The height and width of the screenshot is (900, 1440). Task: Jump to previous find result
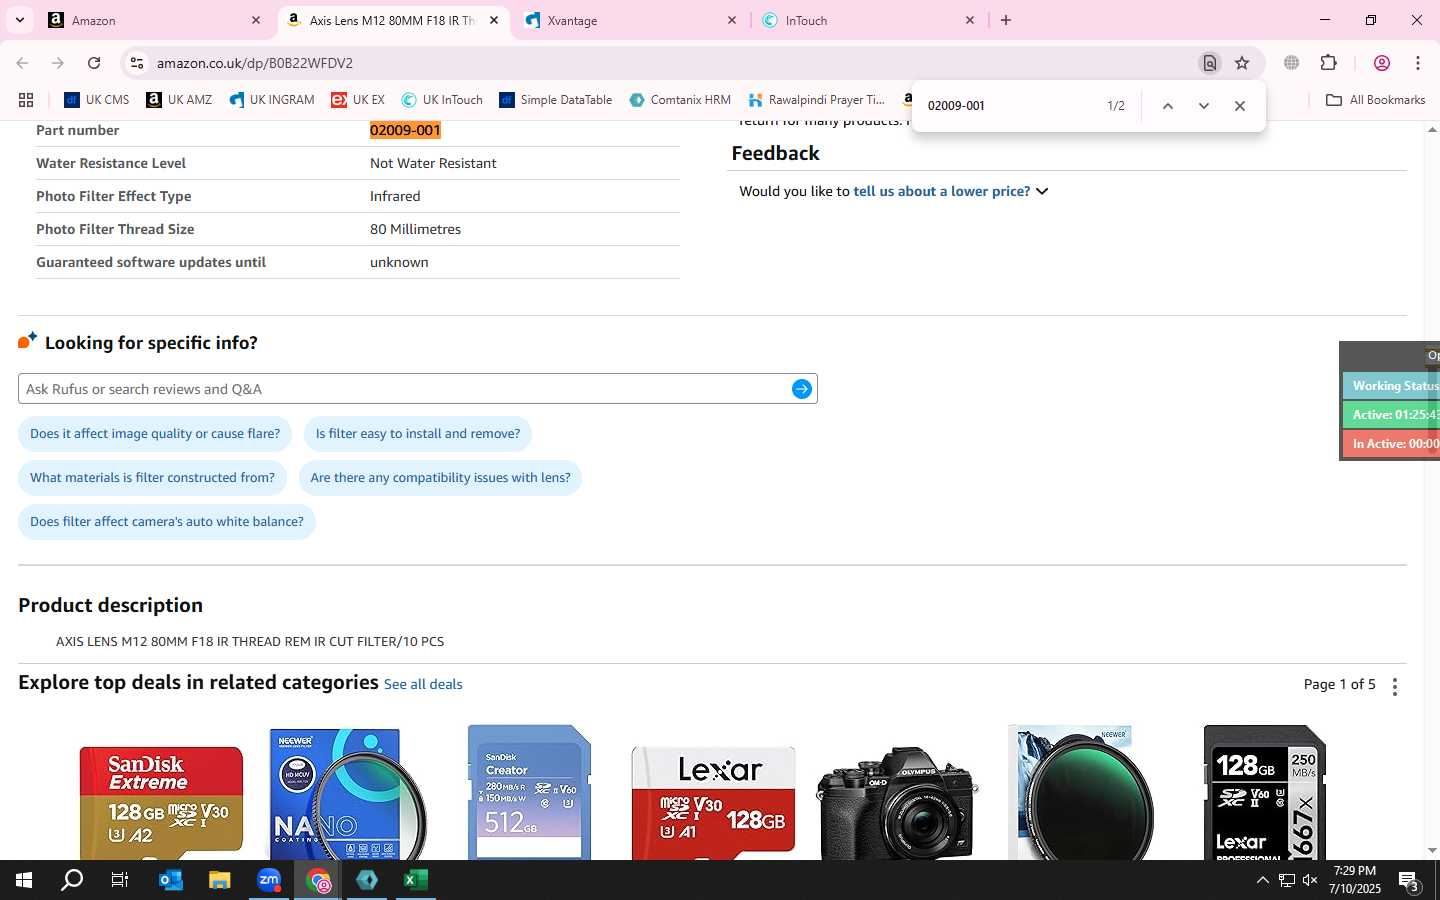pyautogui.click(x=1167, y=106)
